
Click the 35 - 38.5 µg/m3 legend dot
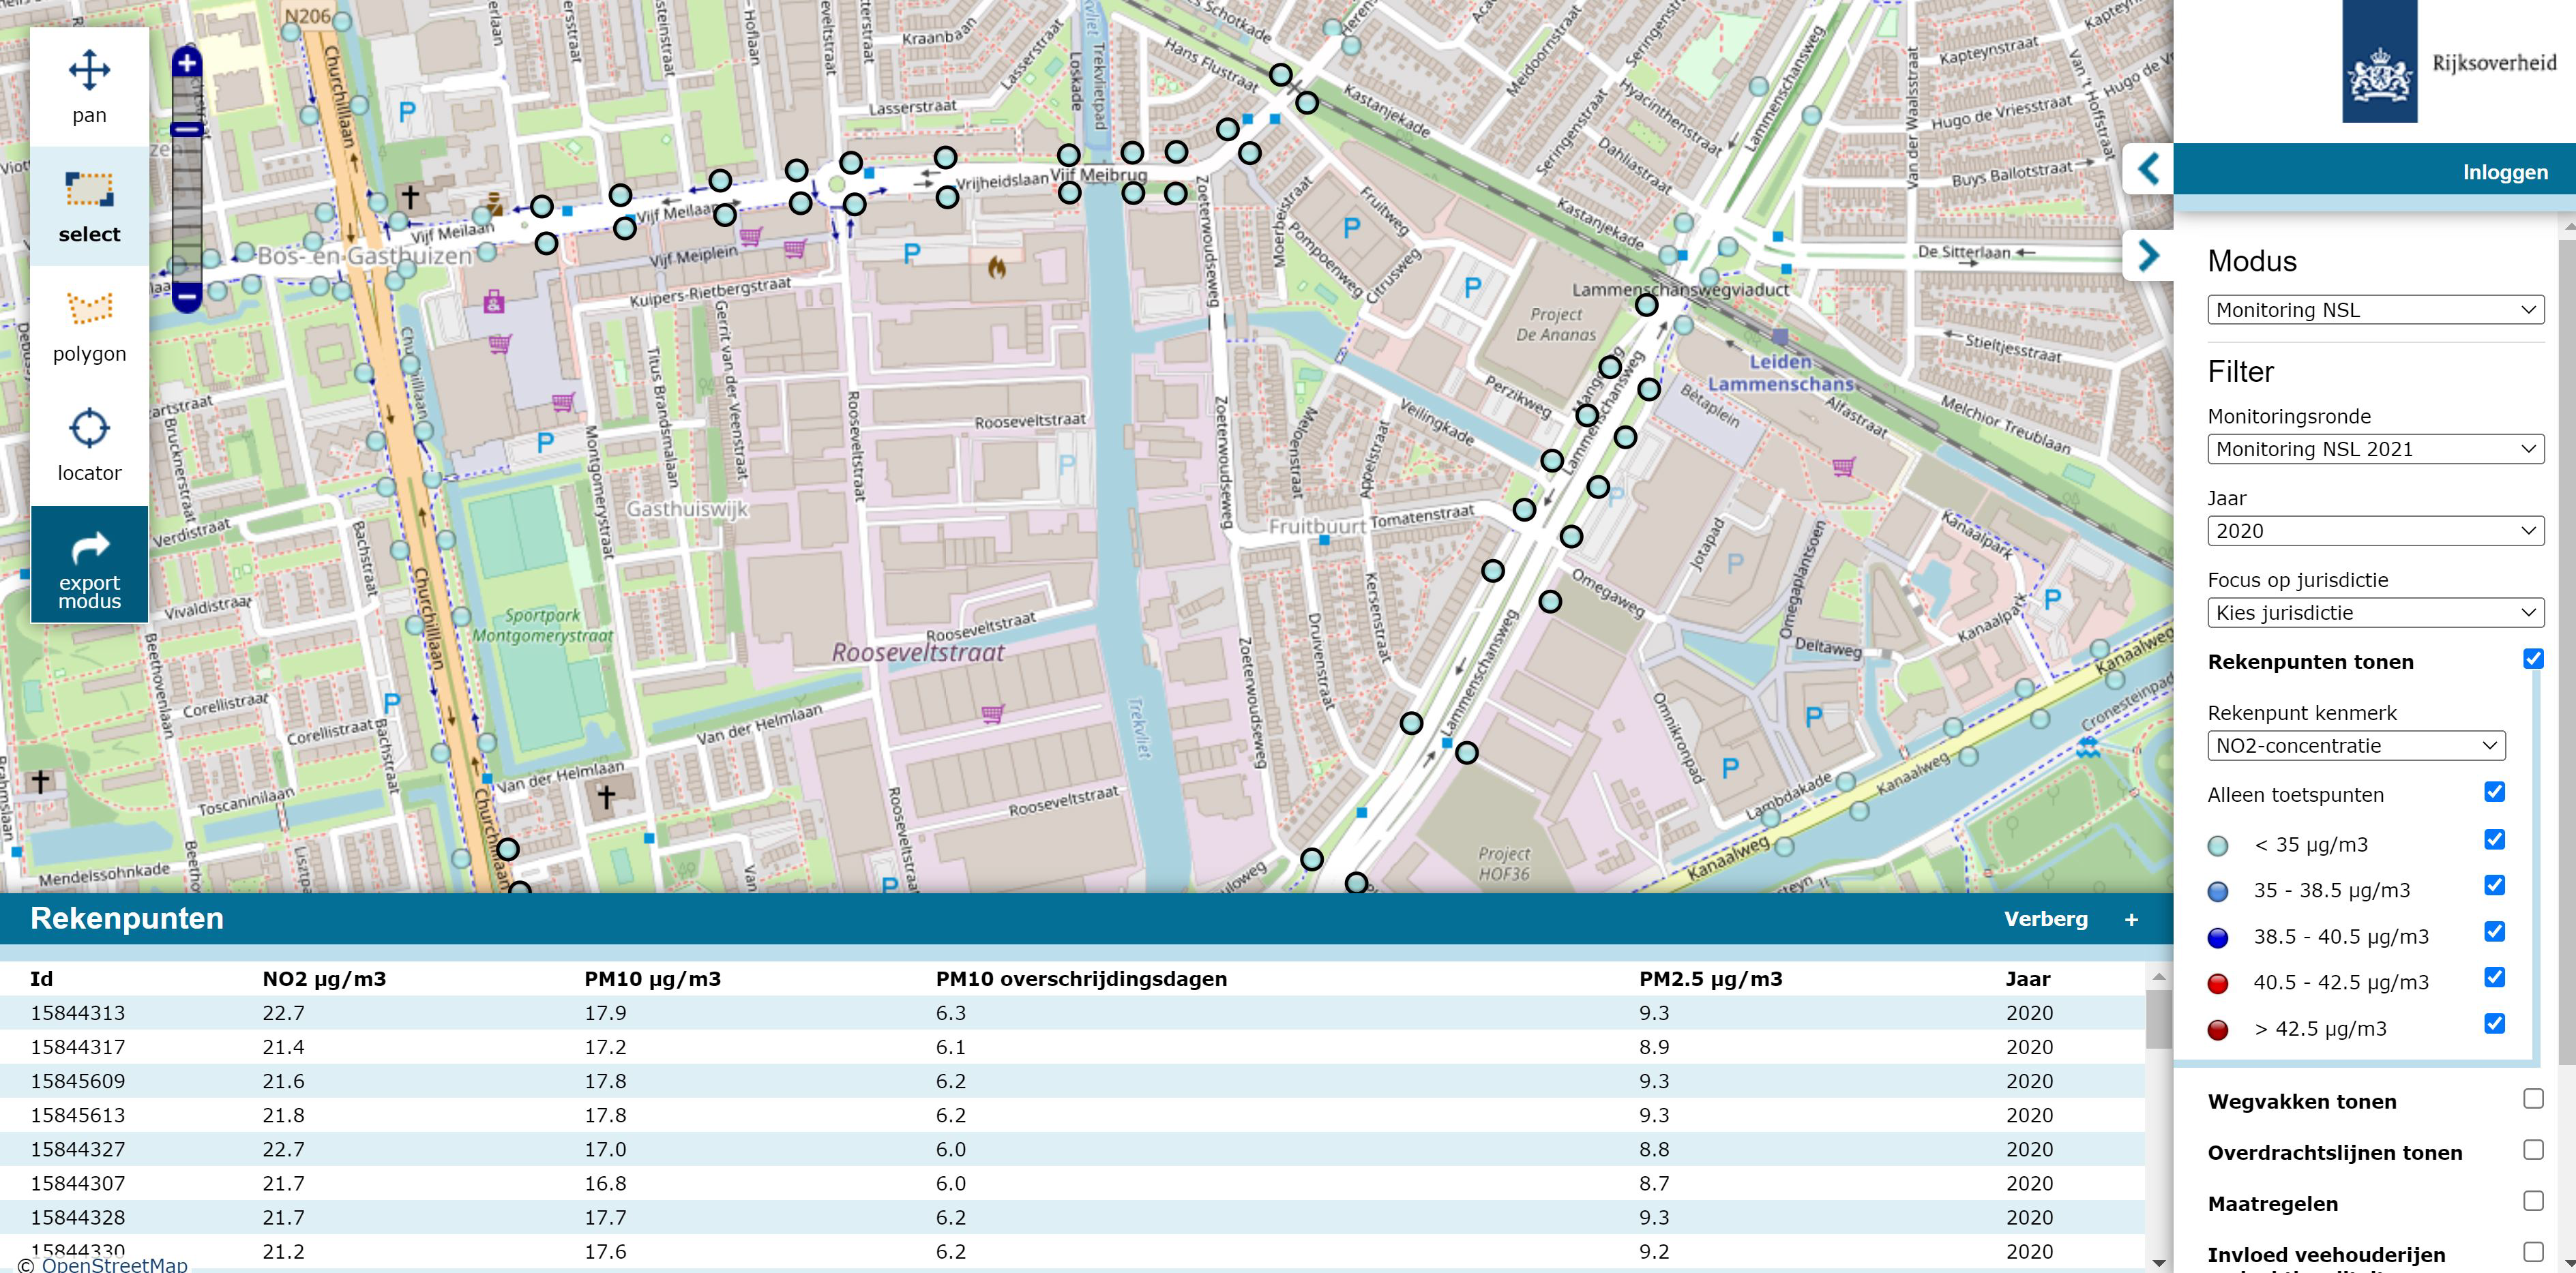2217,892
